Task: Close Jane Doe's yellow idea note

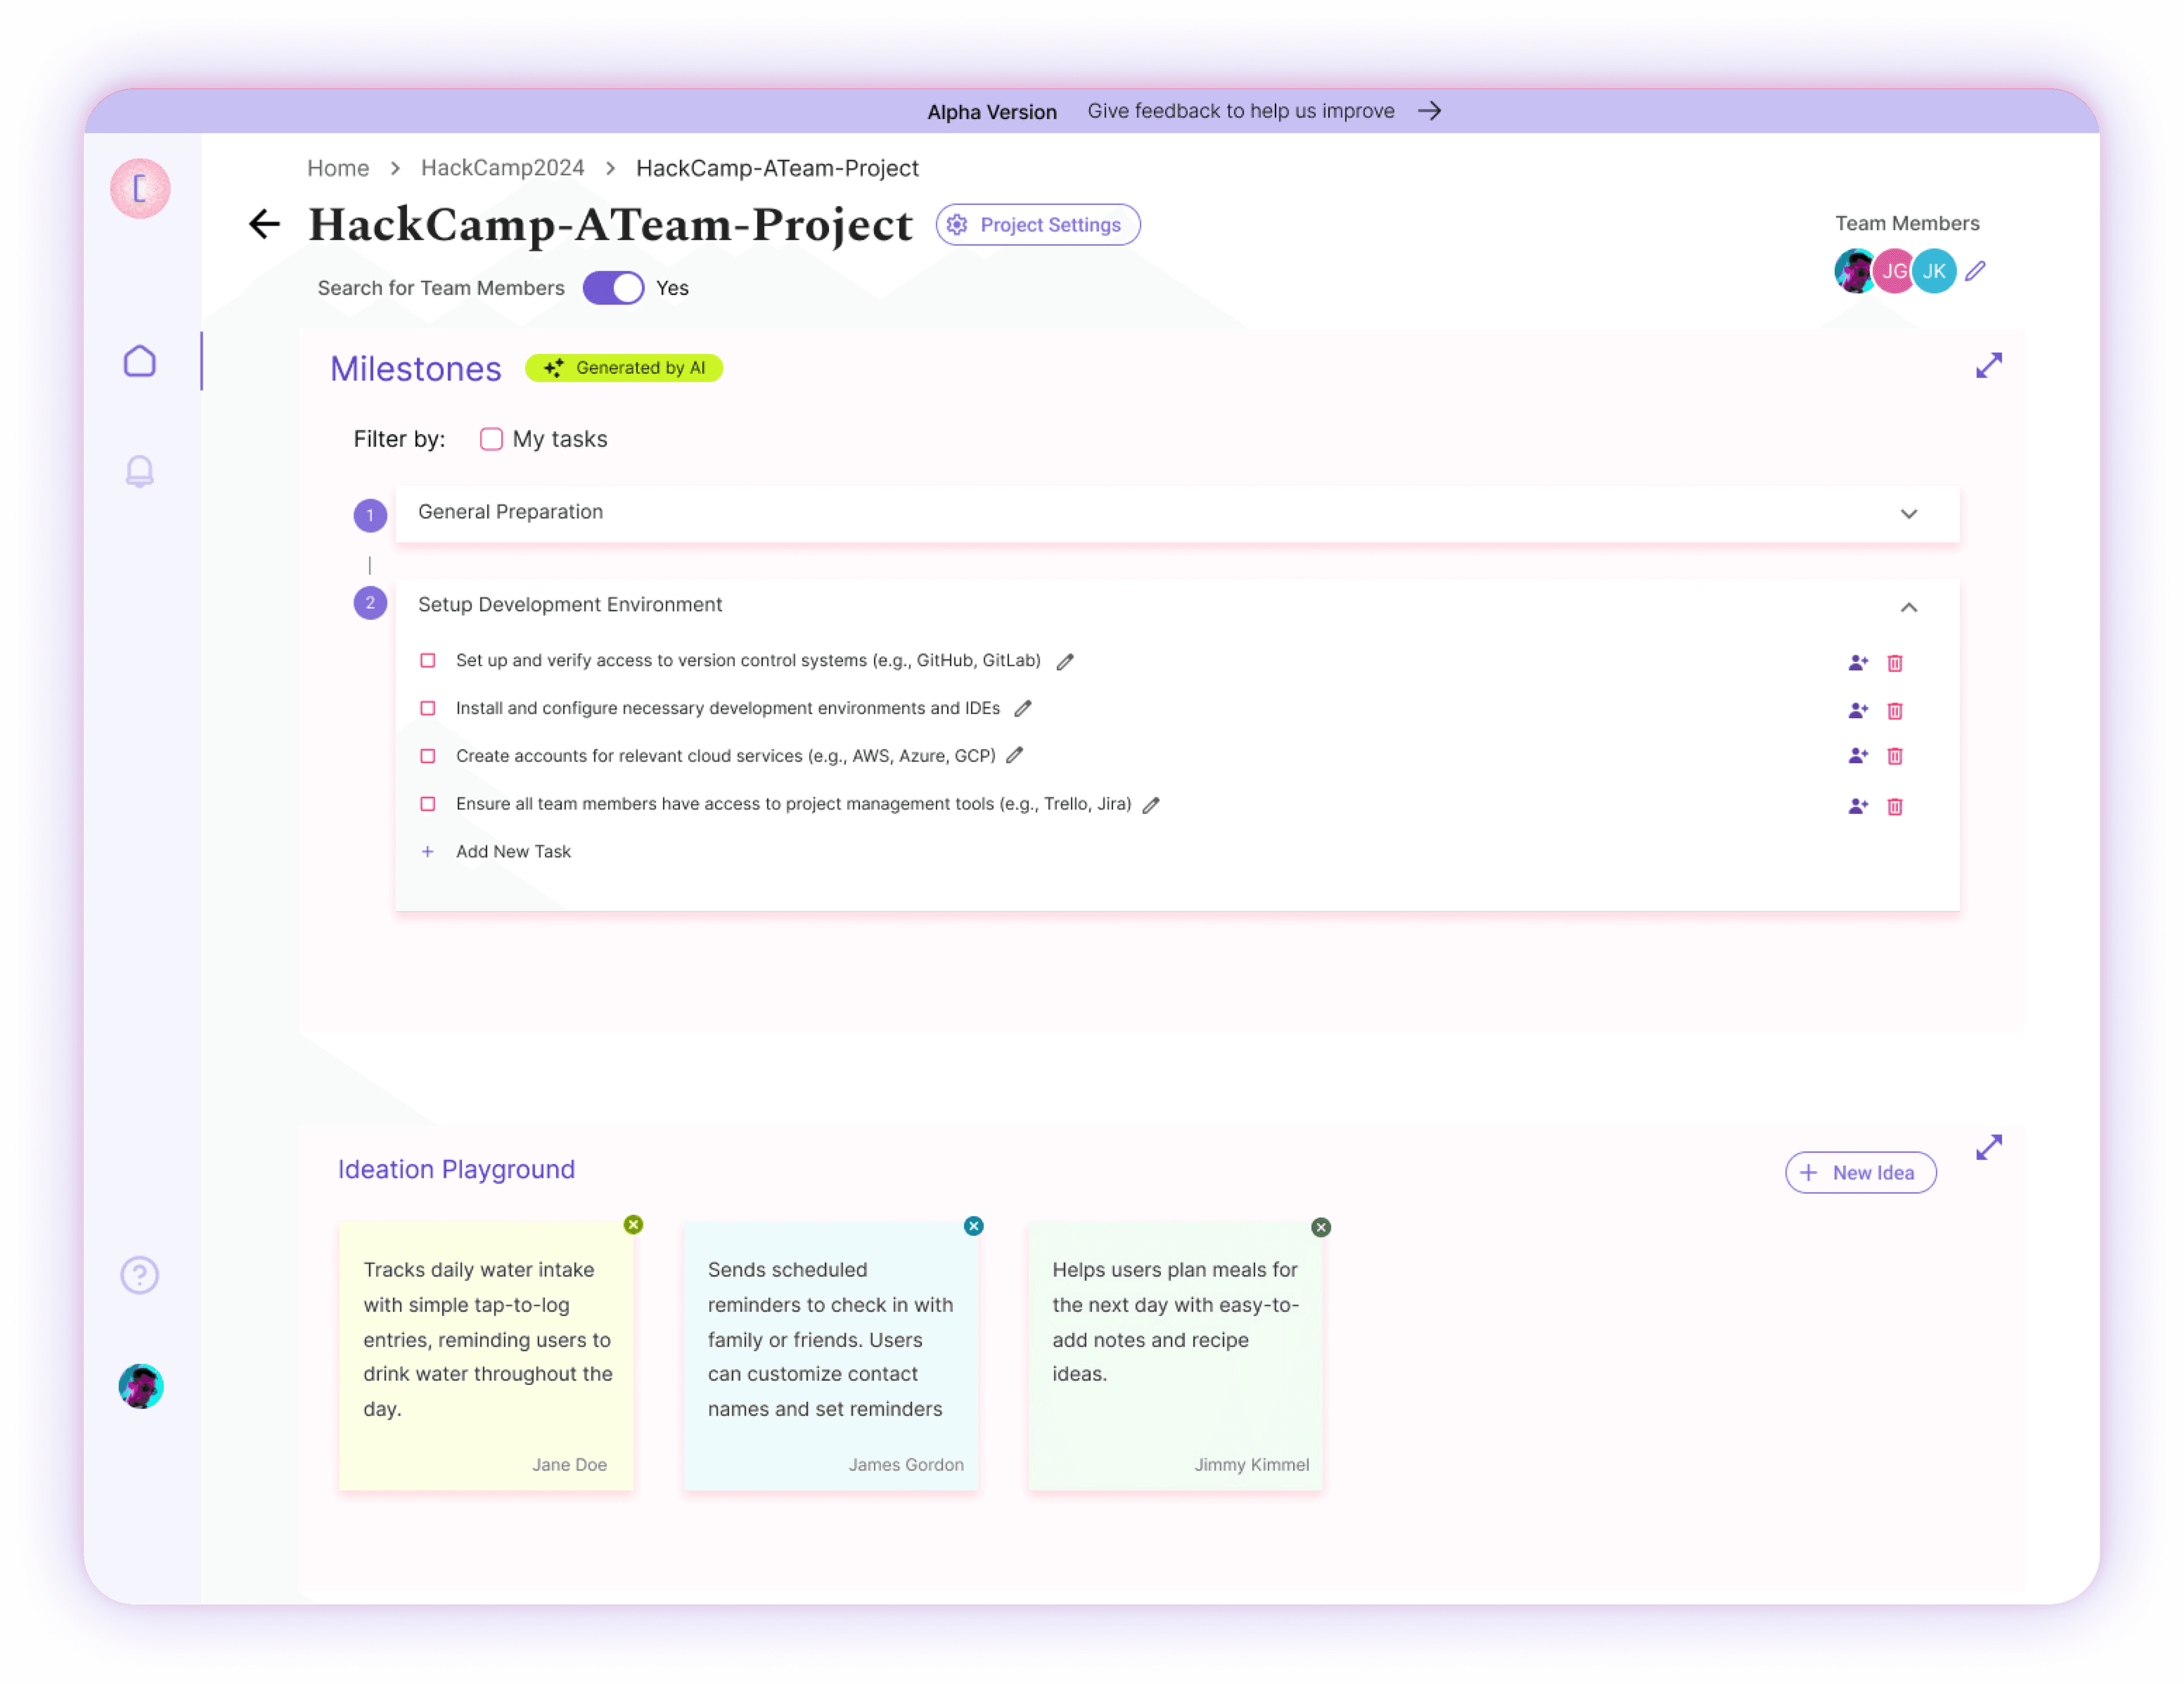Action: [633, 1224]
